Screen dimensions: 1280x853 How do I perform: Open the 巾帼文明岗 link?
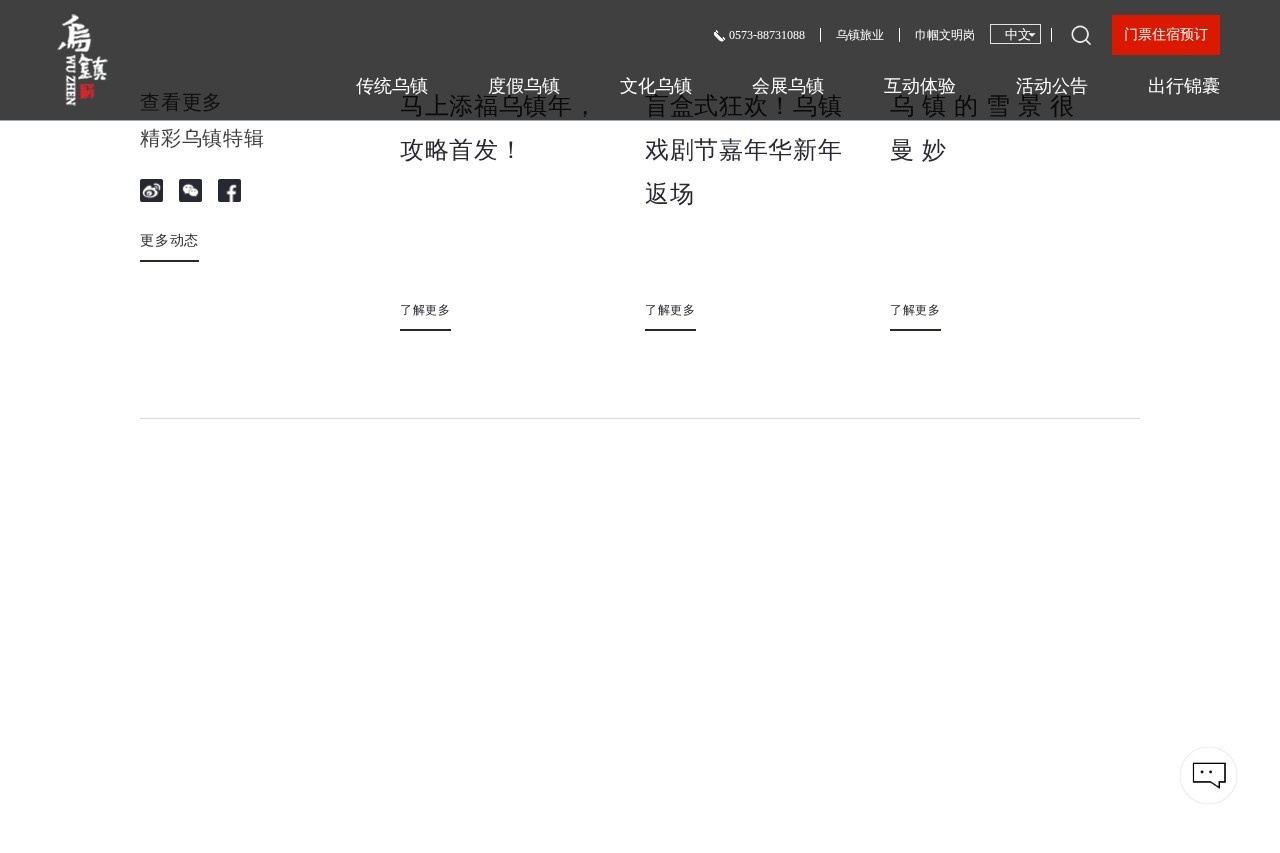coord(945,35)
